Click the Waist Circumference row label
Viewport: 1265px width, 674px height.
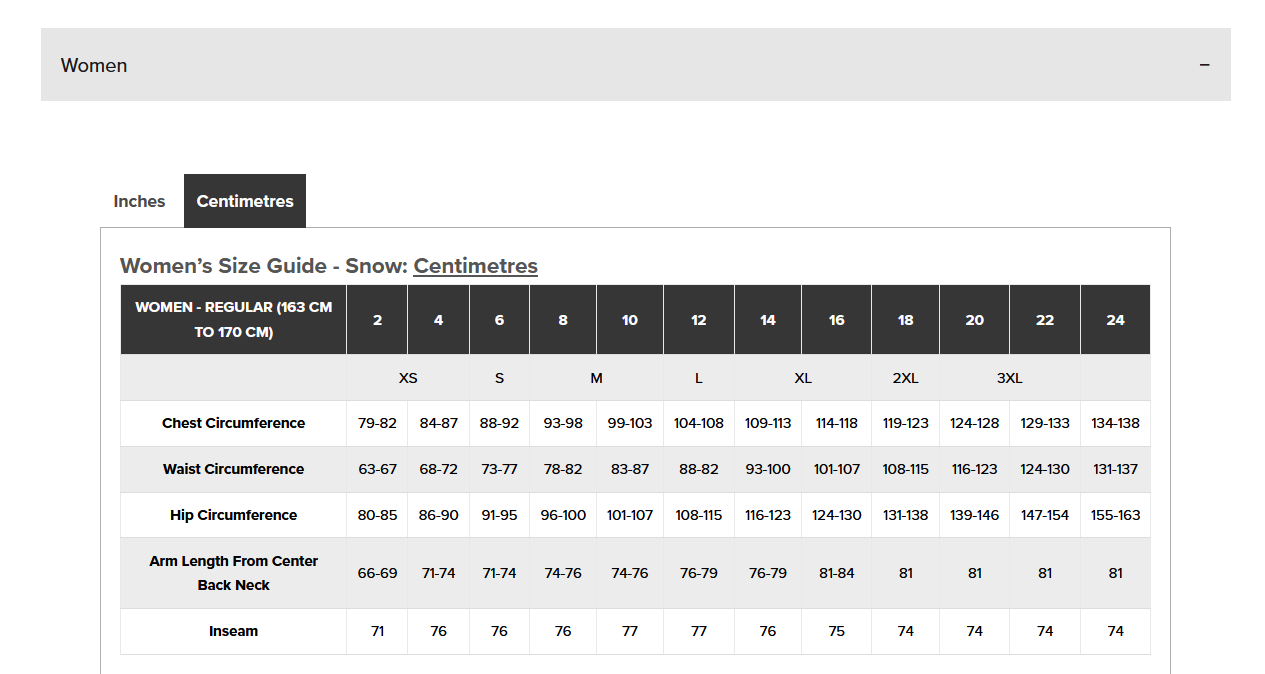(233, 469)
